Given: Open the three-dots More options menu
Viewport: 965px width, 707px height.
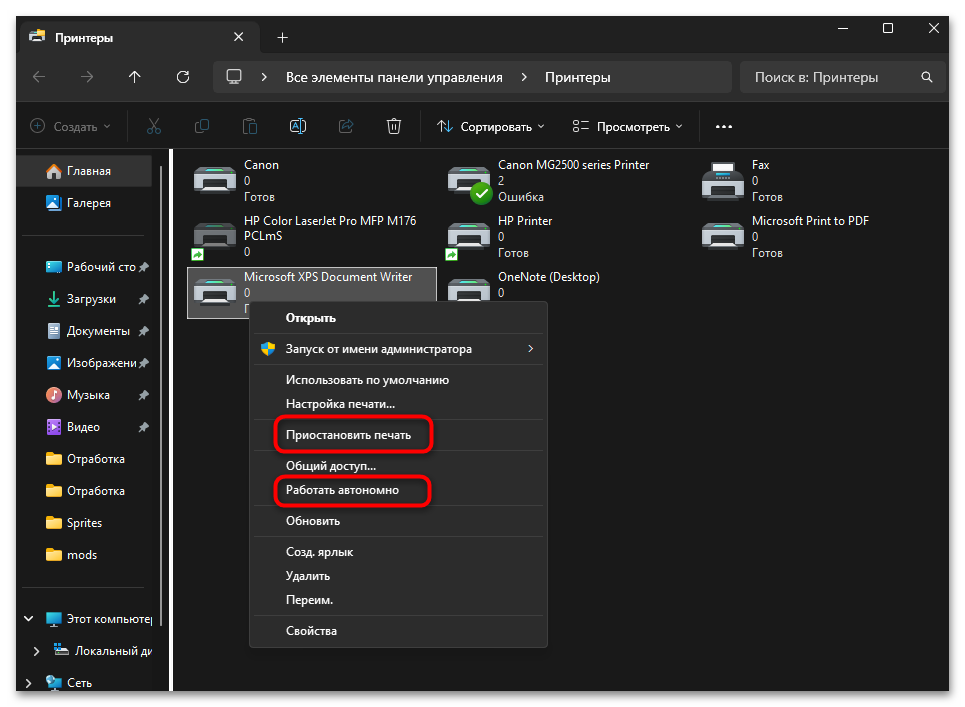Looking at the screenshot, I should pyautogui.click(x=724, y=127).
